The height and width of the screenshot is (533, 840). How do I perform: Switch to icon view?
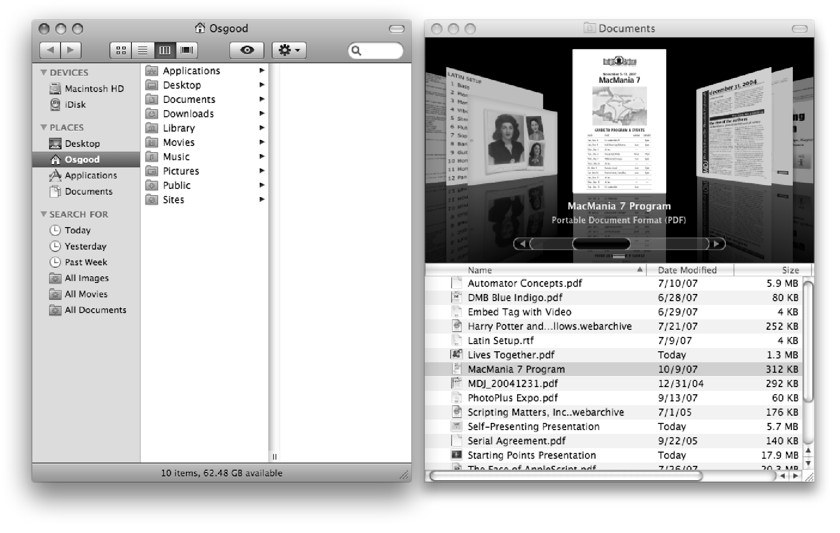coord(122,49)
